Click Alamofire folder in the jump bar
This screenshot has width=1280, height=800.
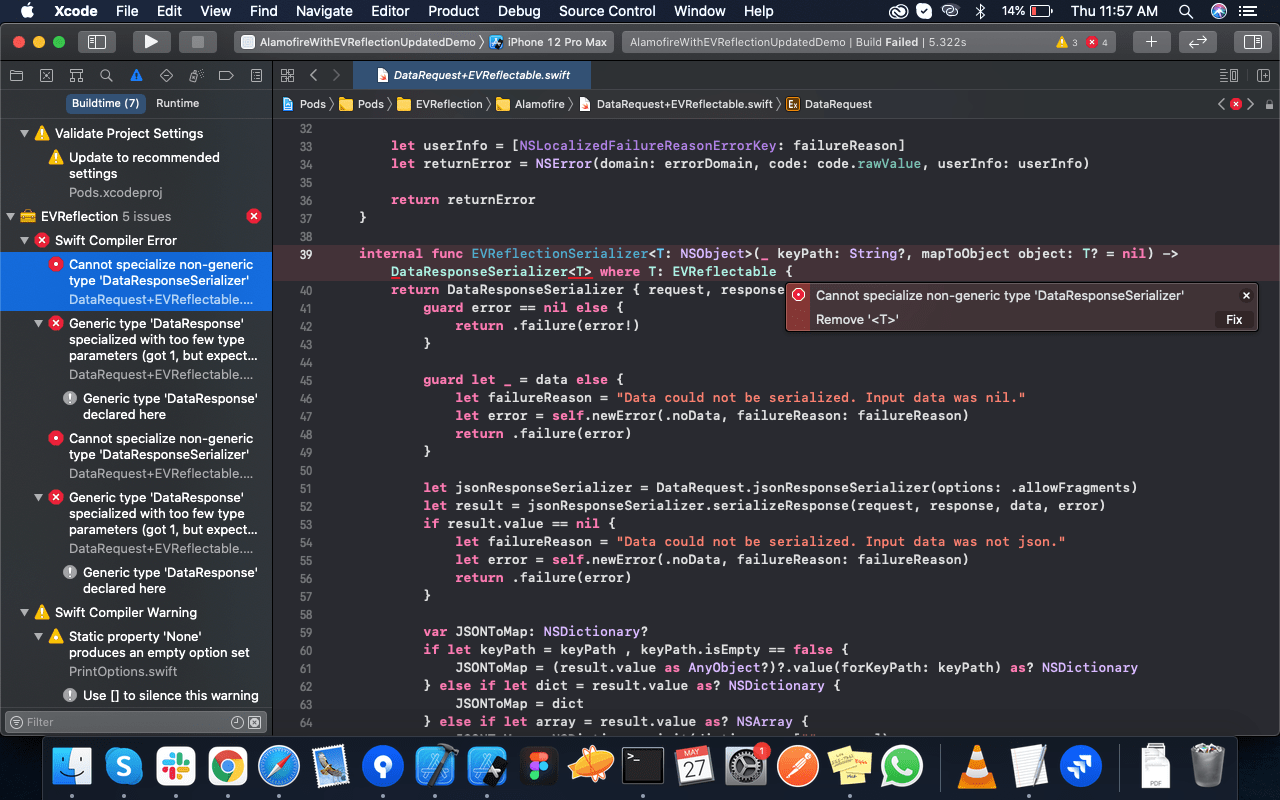(531, 104)
